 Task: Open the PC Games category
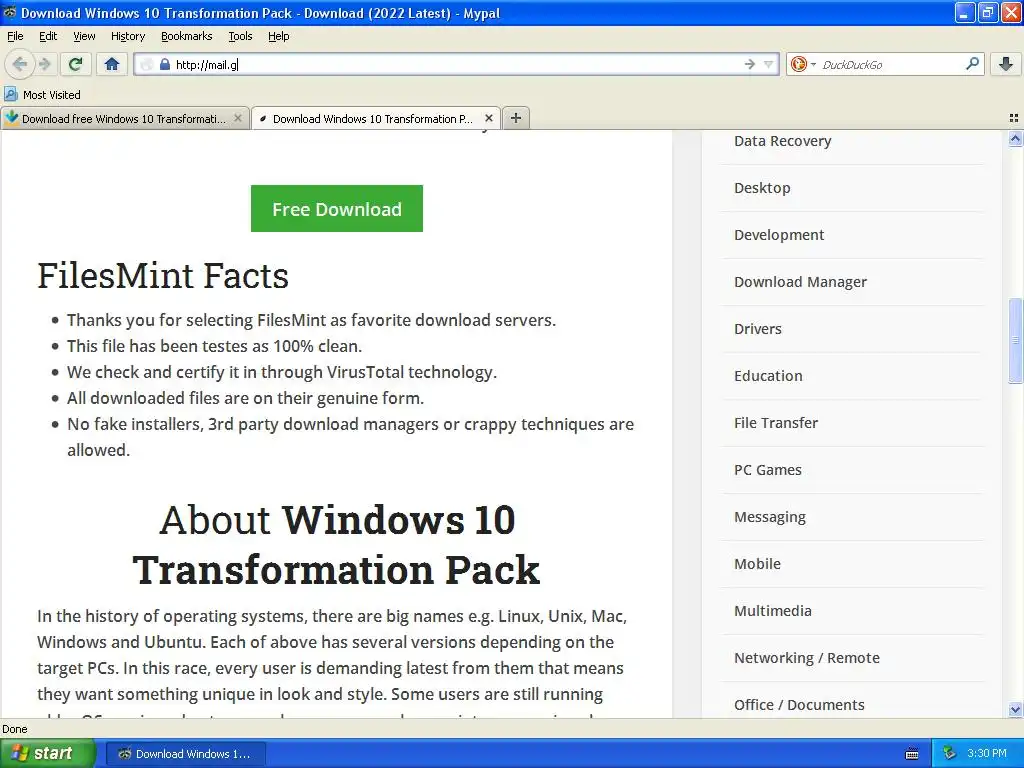tap(767, 470)
